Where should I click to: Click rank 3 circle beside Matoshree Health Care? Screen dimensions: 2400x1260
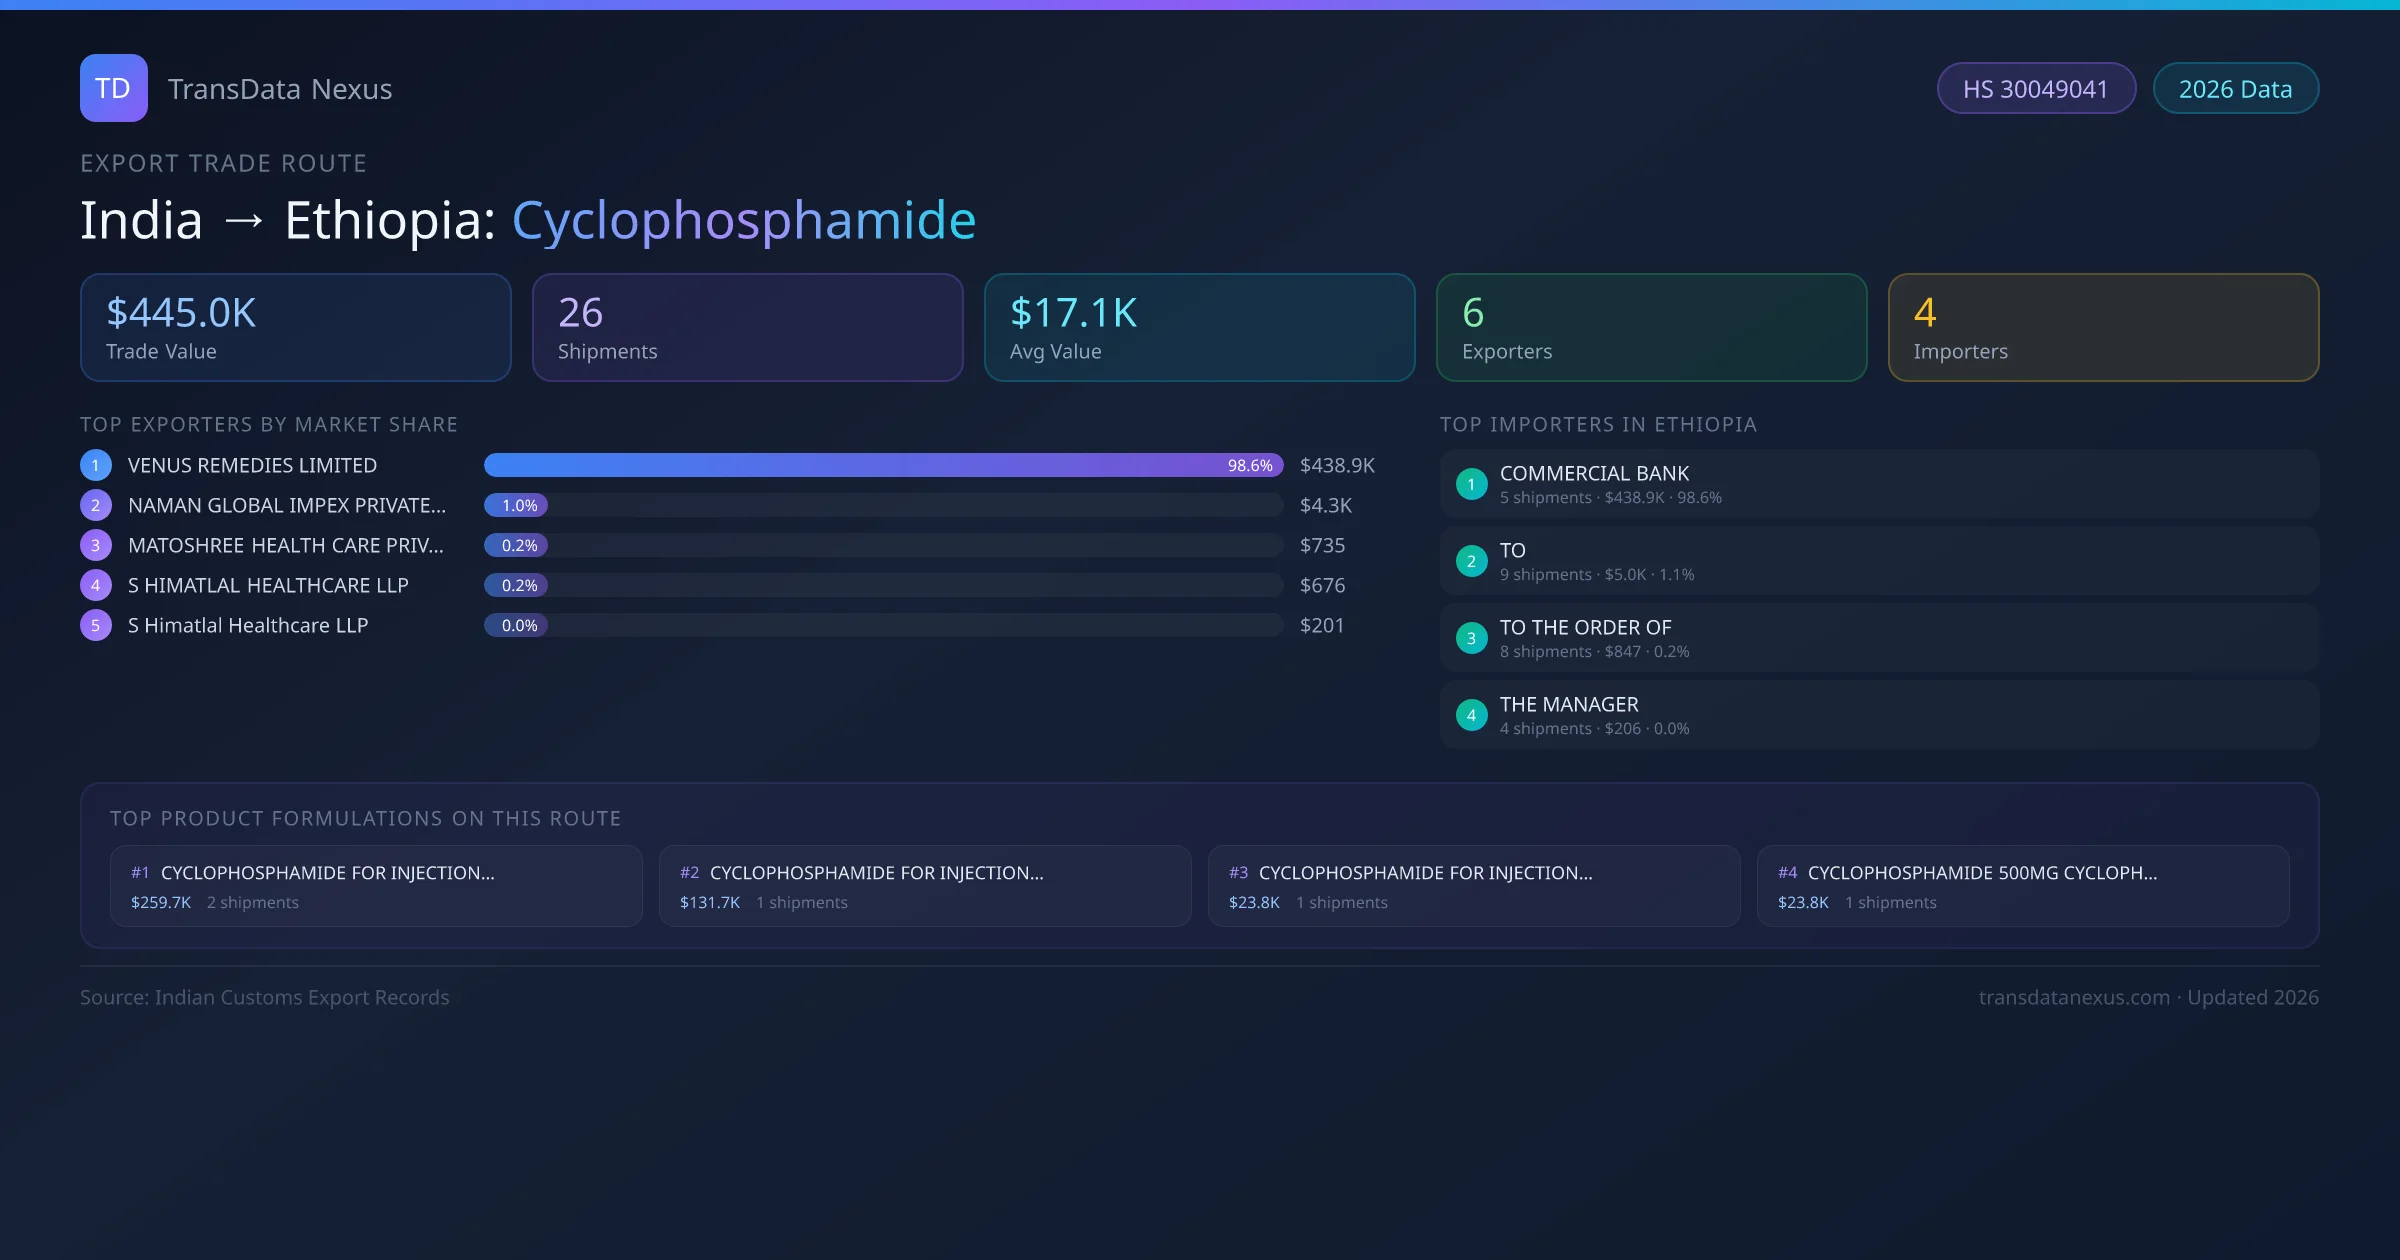[x=96, y=545]
